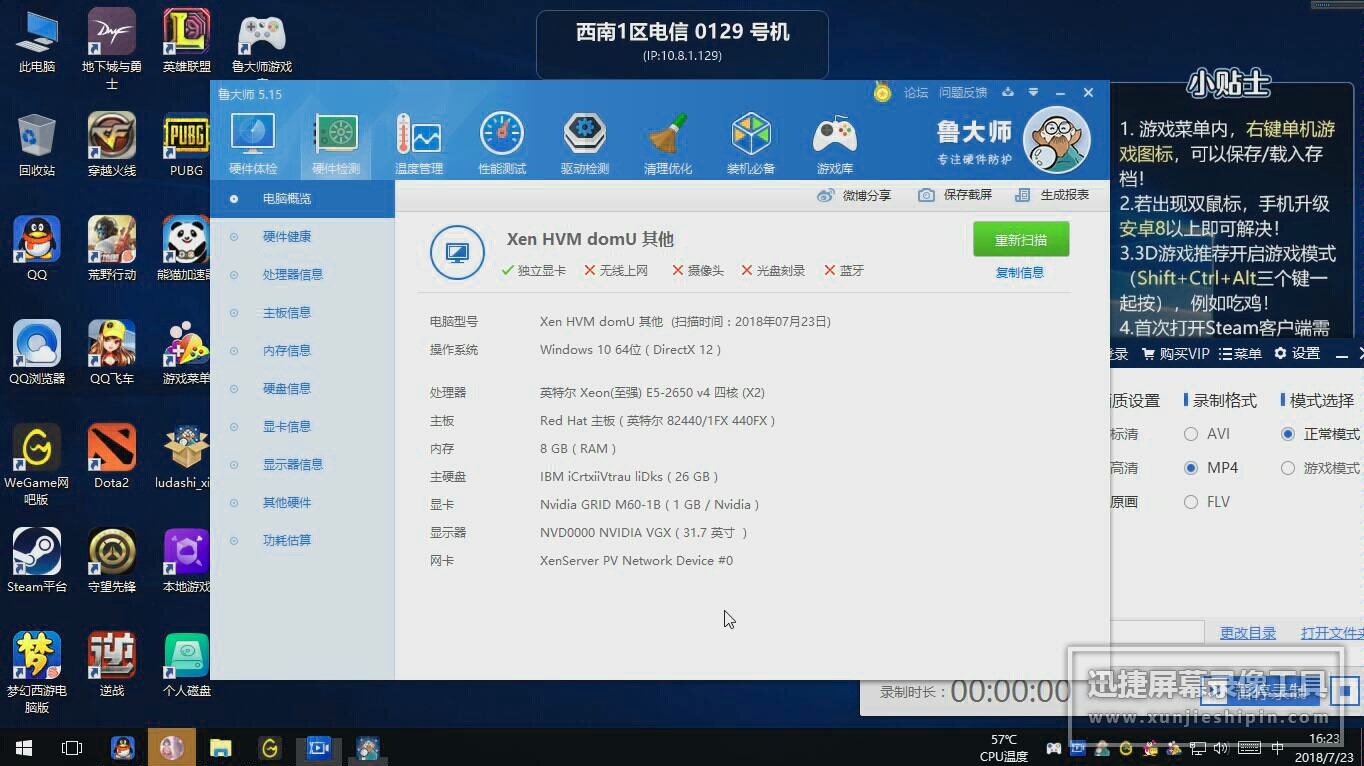This screenshot has height=766, width=1364.
Task: Open Task View on the taskbar
Action: (72, 747)
